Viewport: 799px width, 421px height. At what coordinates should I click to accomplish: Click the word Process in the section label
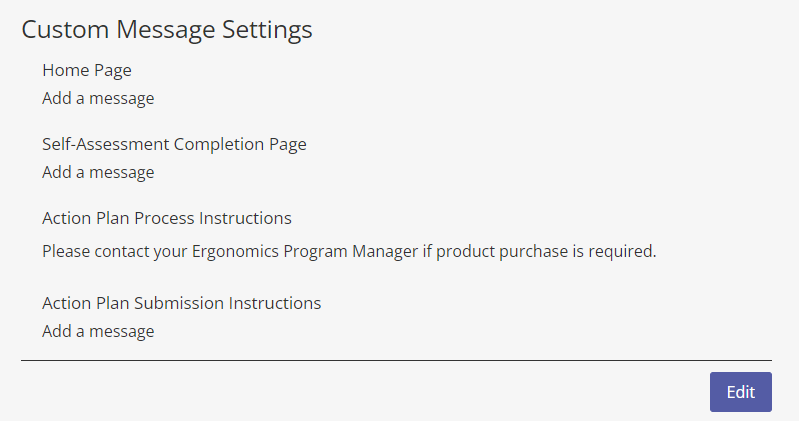(x=164, y=218)
